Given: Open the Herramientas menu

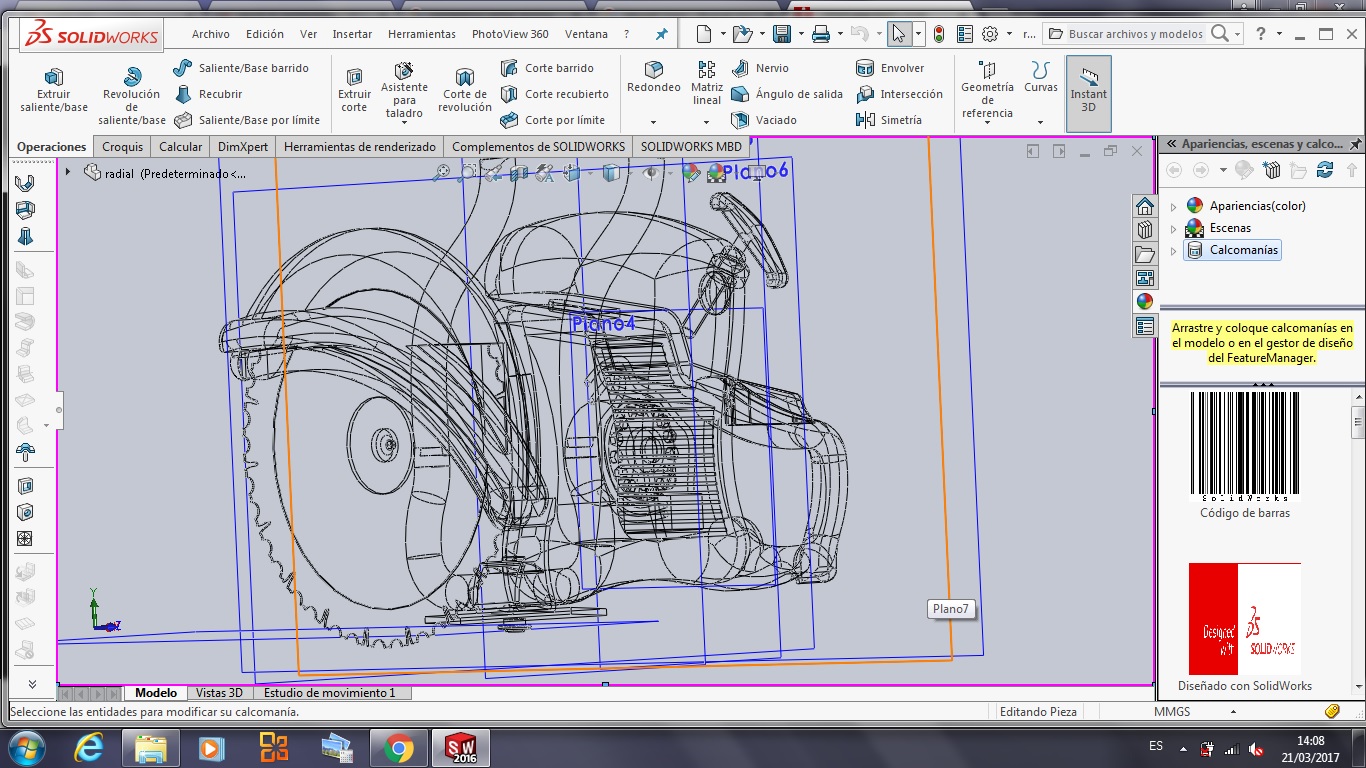Looking at the screenshot, I should click(422, 34).
